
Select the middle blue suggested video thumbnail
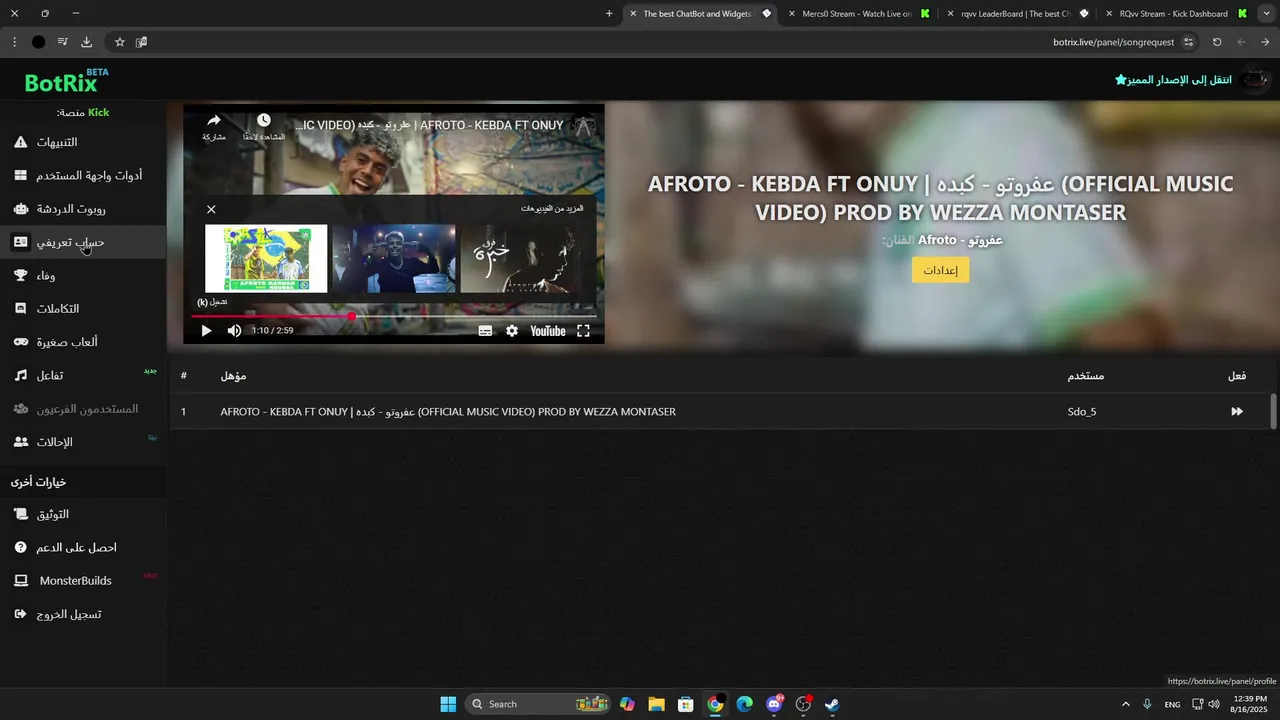click(394, 258)
